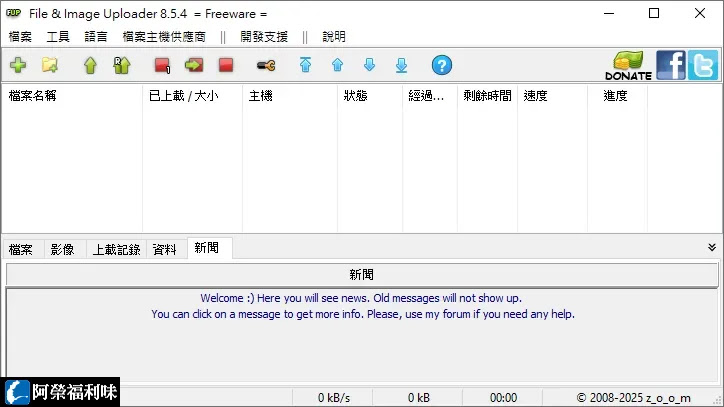Switch to the 資料 tab
Screen dimensions: 724x407
pos(164,249)
